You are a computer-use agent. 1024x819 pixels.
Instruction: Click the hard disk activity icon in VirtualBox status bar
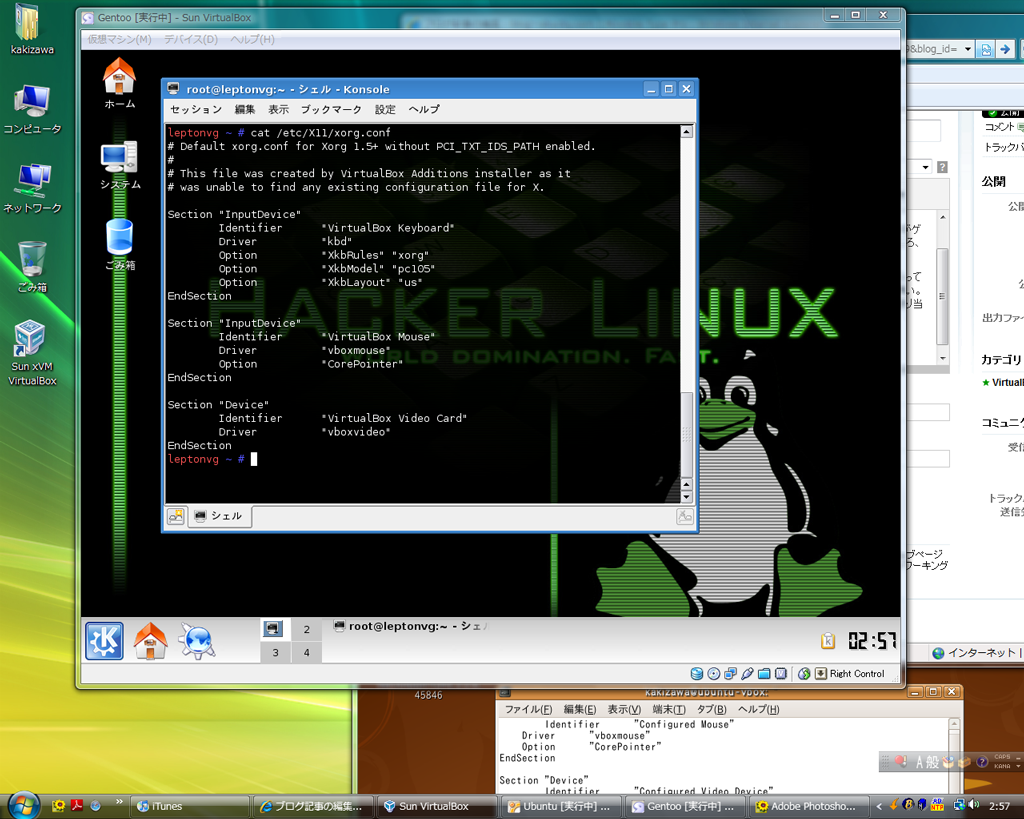(x=697, y=673)
